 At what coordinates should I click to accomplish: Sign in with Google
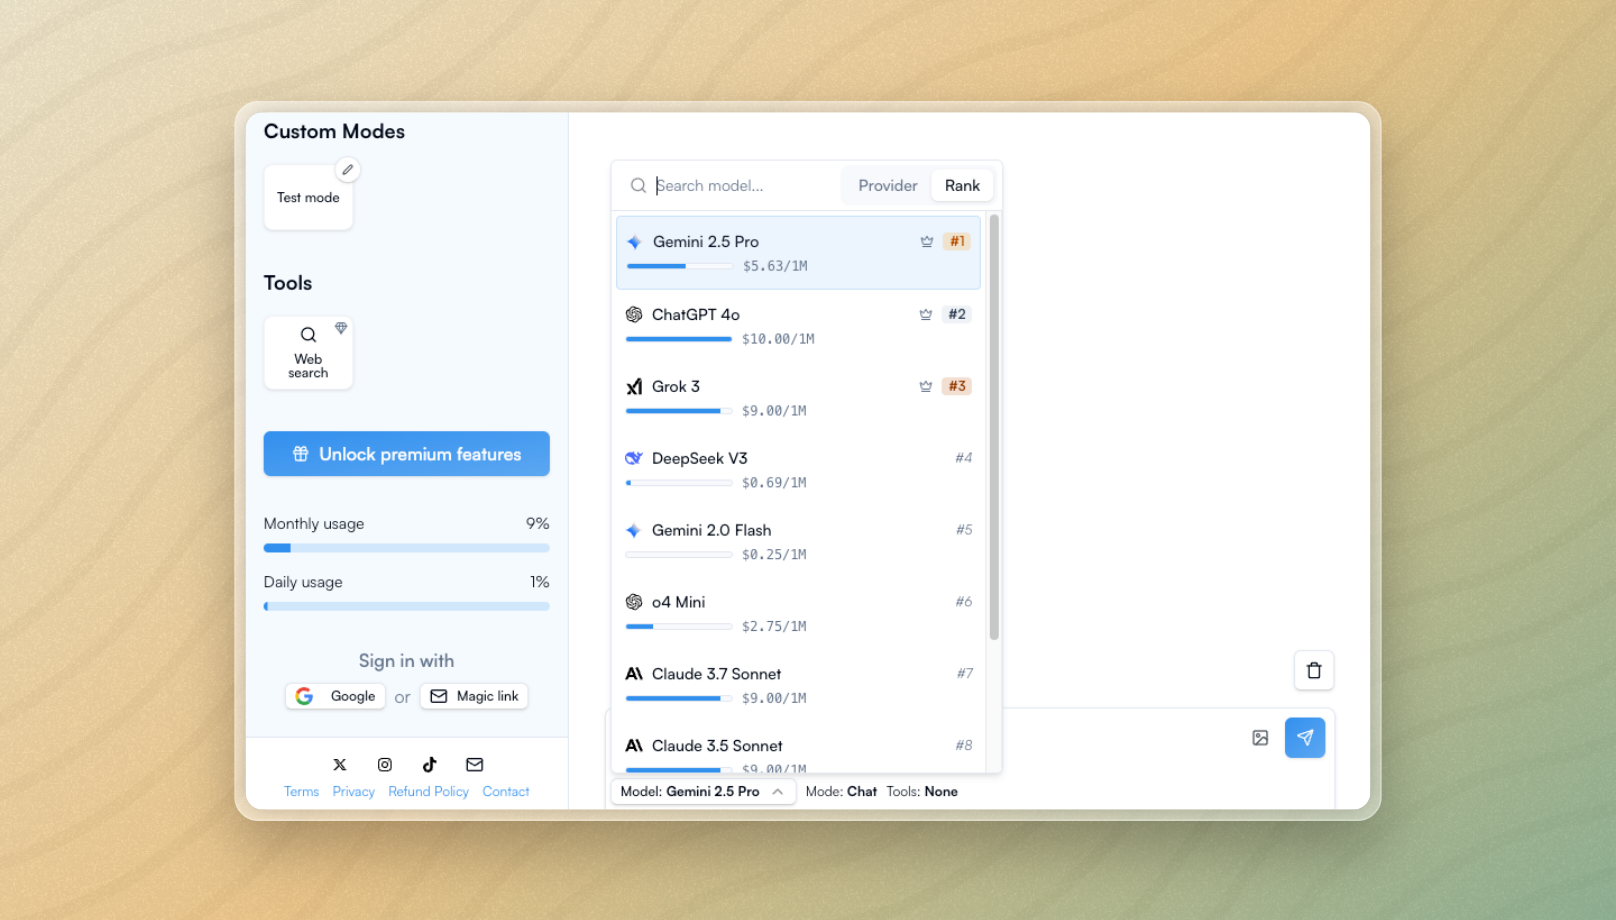tap(335, 696)
